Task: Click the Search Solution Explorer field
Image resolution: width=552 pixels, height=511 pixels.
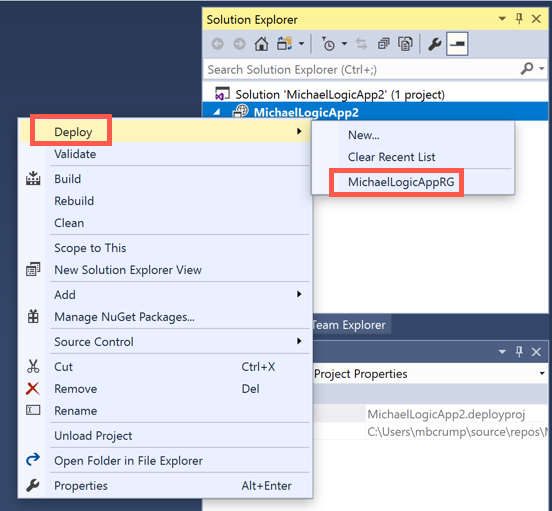Action: (x=361, y=70)
